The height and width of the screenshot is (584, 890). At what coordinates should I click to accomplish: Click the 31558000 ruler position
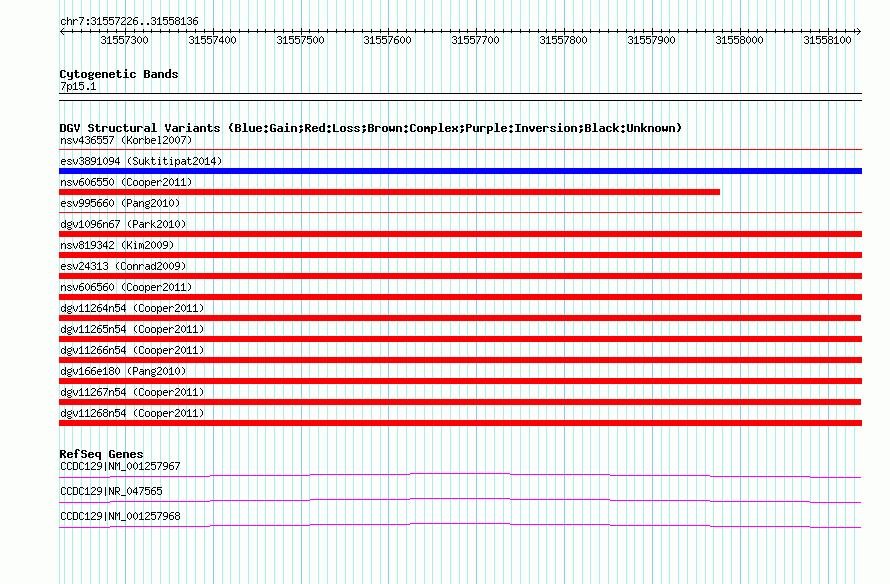(x=739, y=40)
